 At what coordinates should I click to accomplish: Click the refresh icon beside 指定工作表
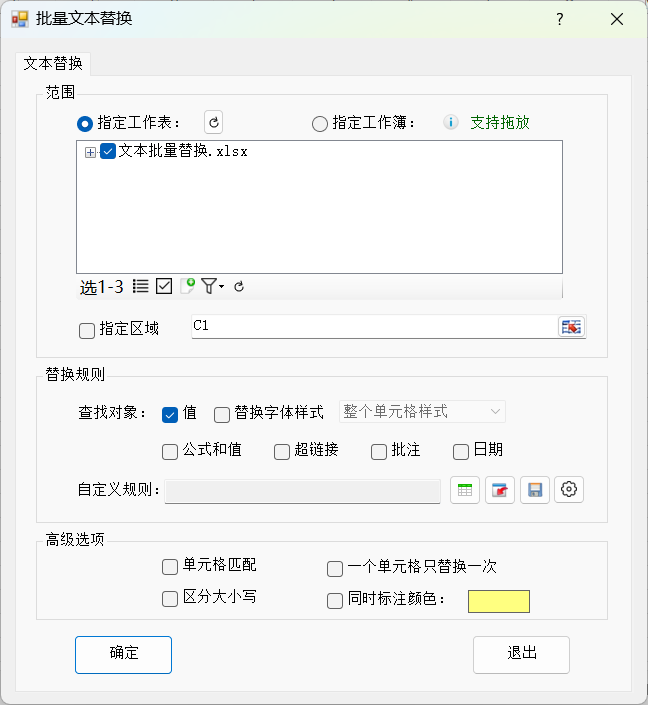click(x=213, y=123)
